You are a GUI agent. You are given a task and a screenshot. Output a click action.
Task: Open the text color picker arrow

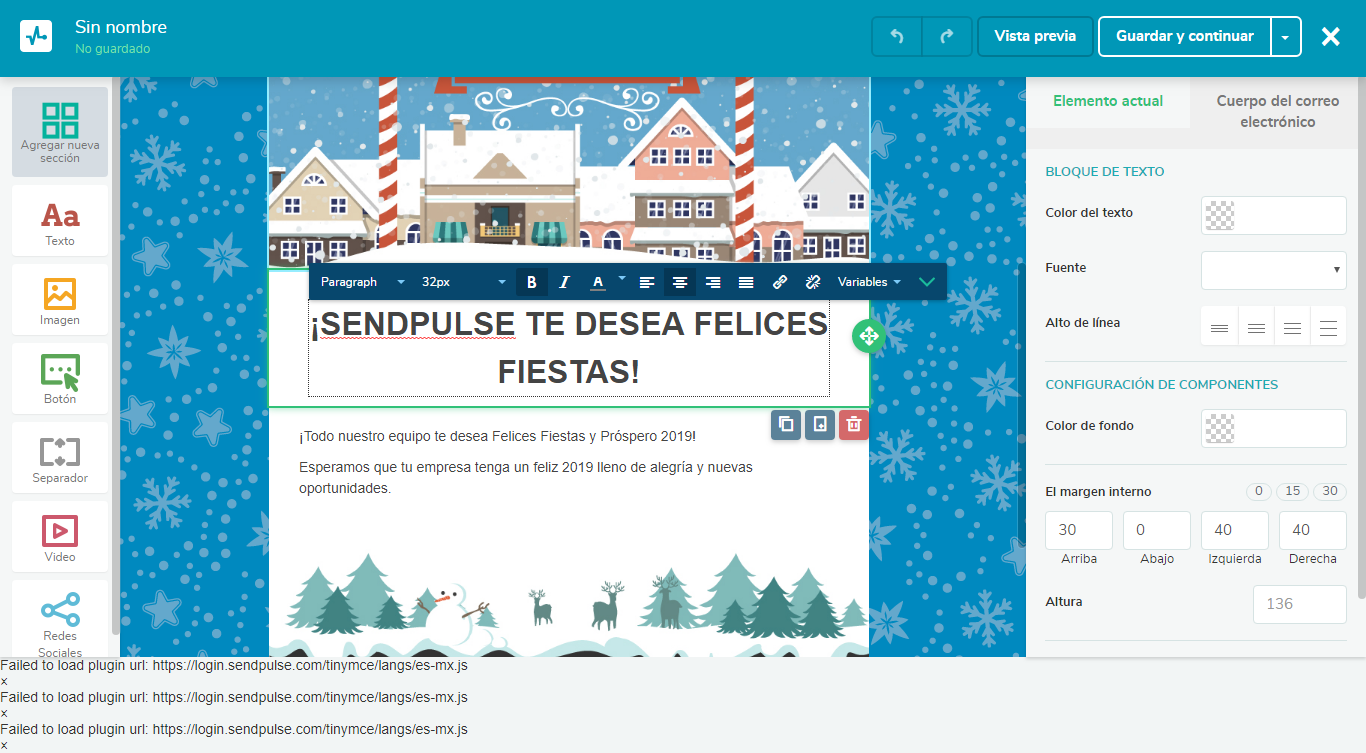click(622, 278)
